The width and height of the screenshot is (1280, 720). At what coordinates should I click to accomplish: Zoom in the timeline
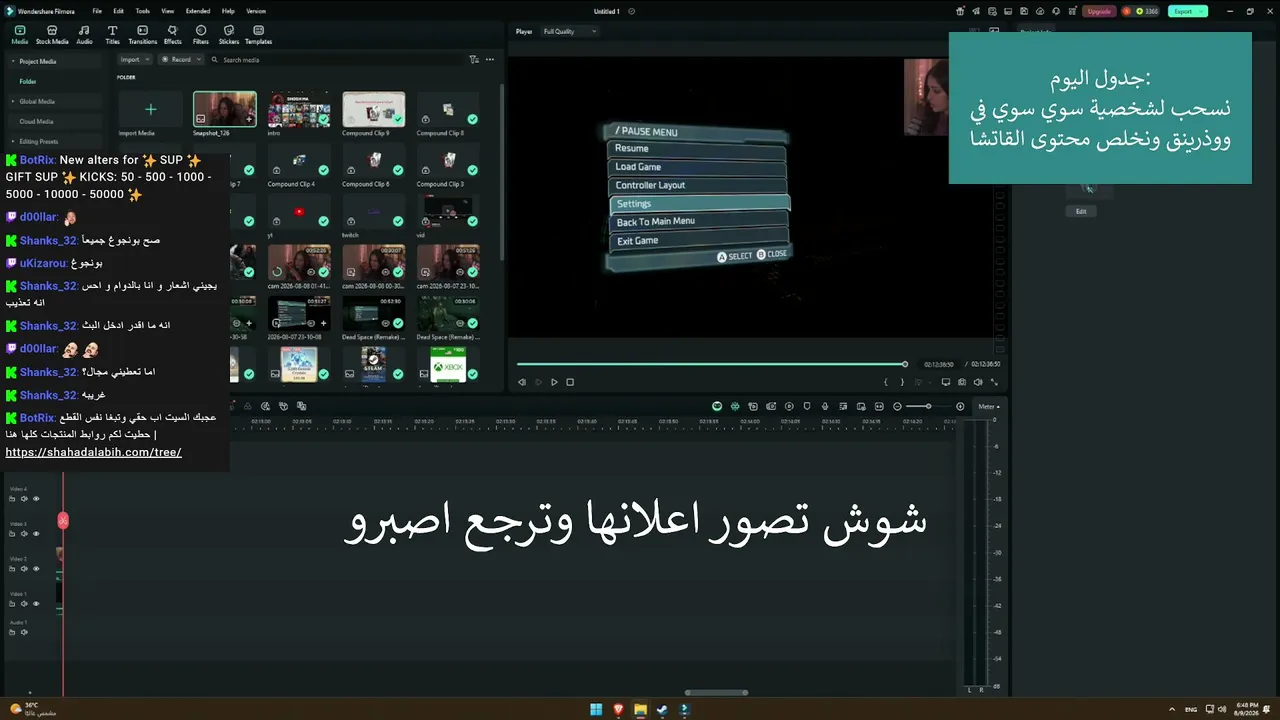pyautogui.click(x=961, y=406)
